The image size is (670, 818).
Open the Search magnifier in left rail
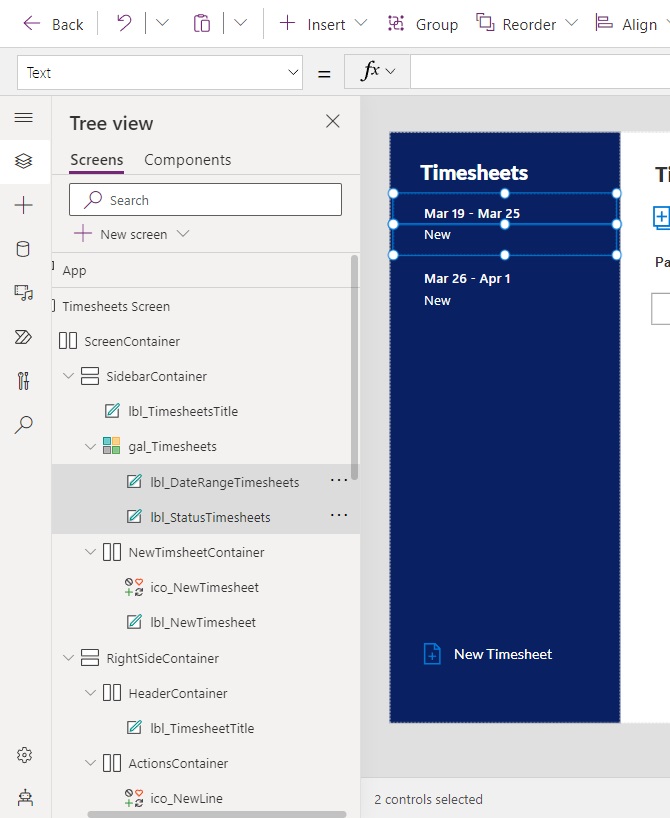tap(24, 425)
